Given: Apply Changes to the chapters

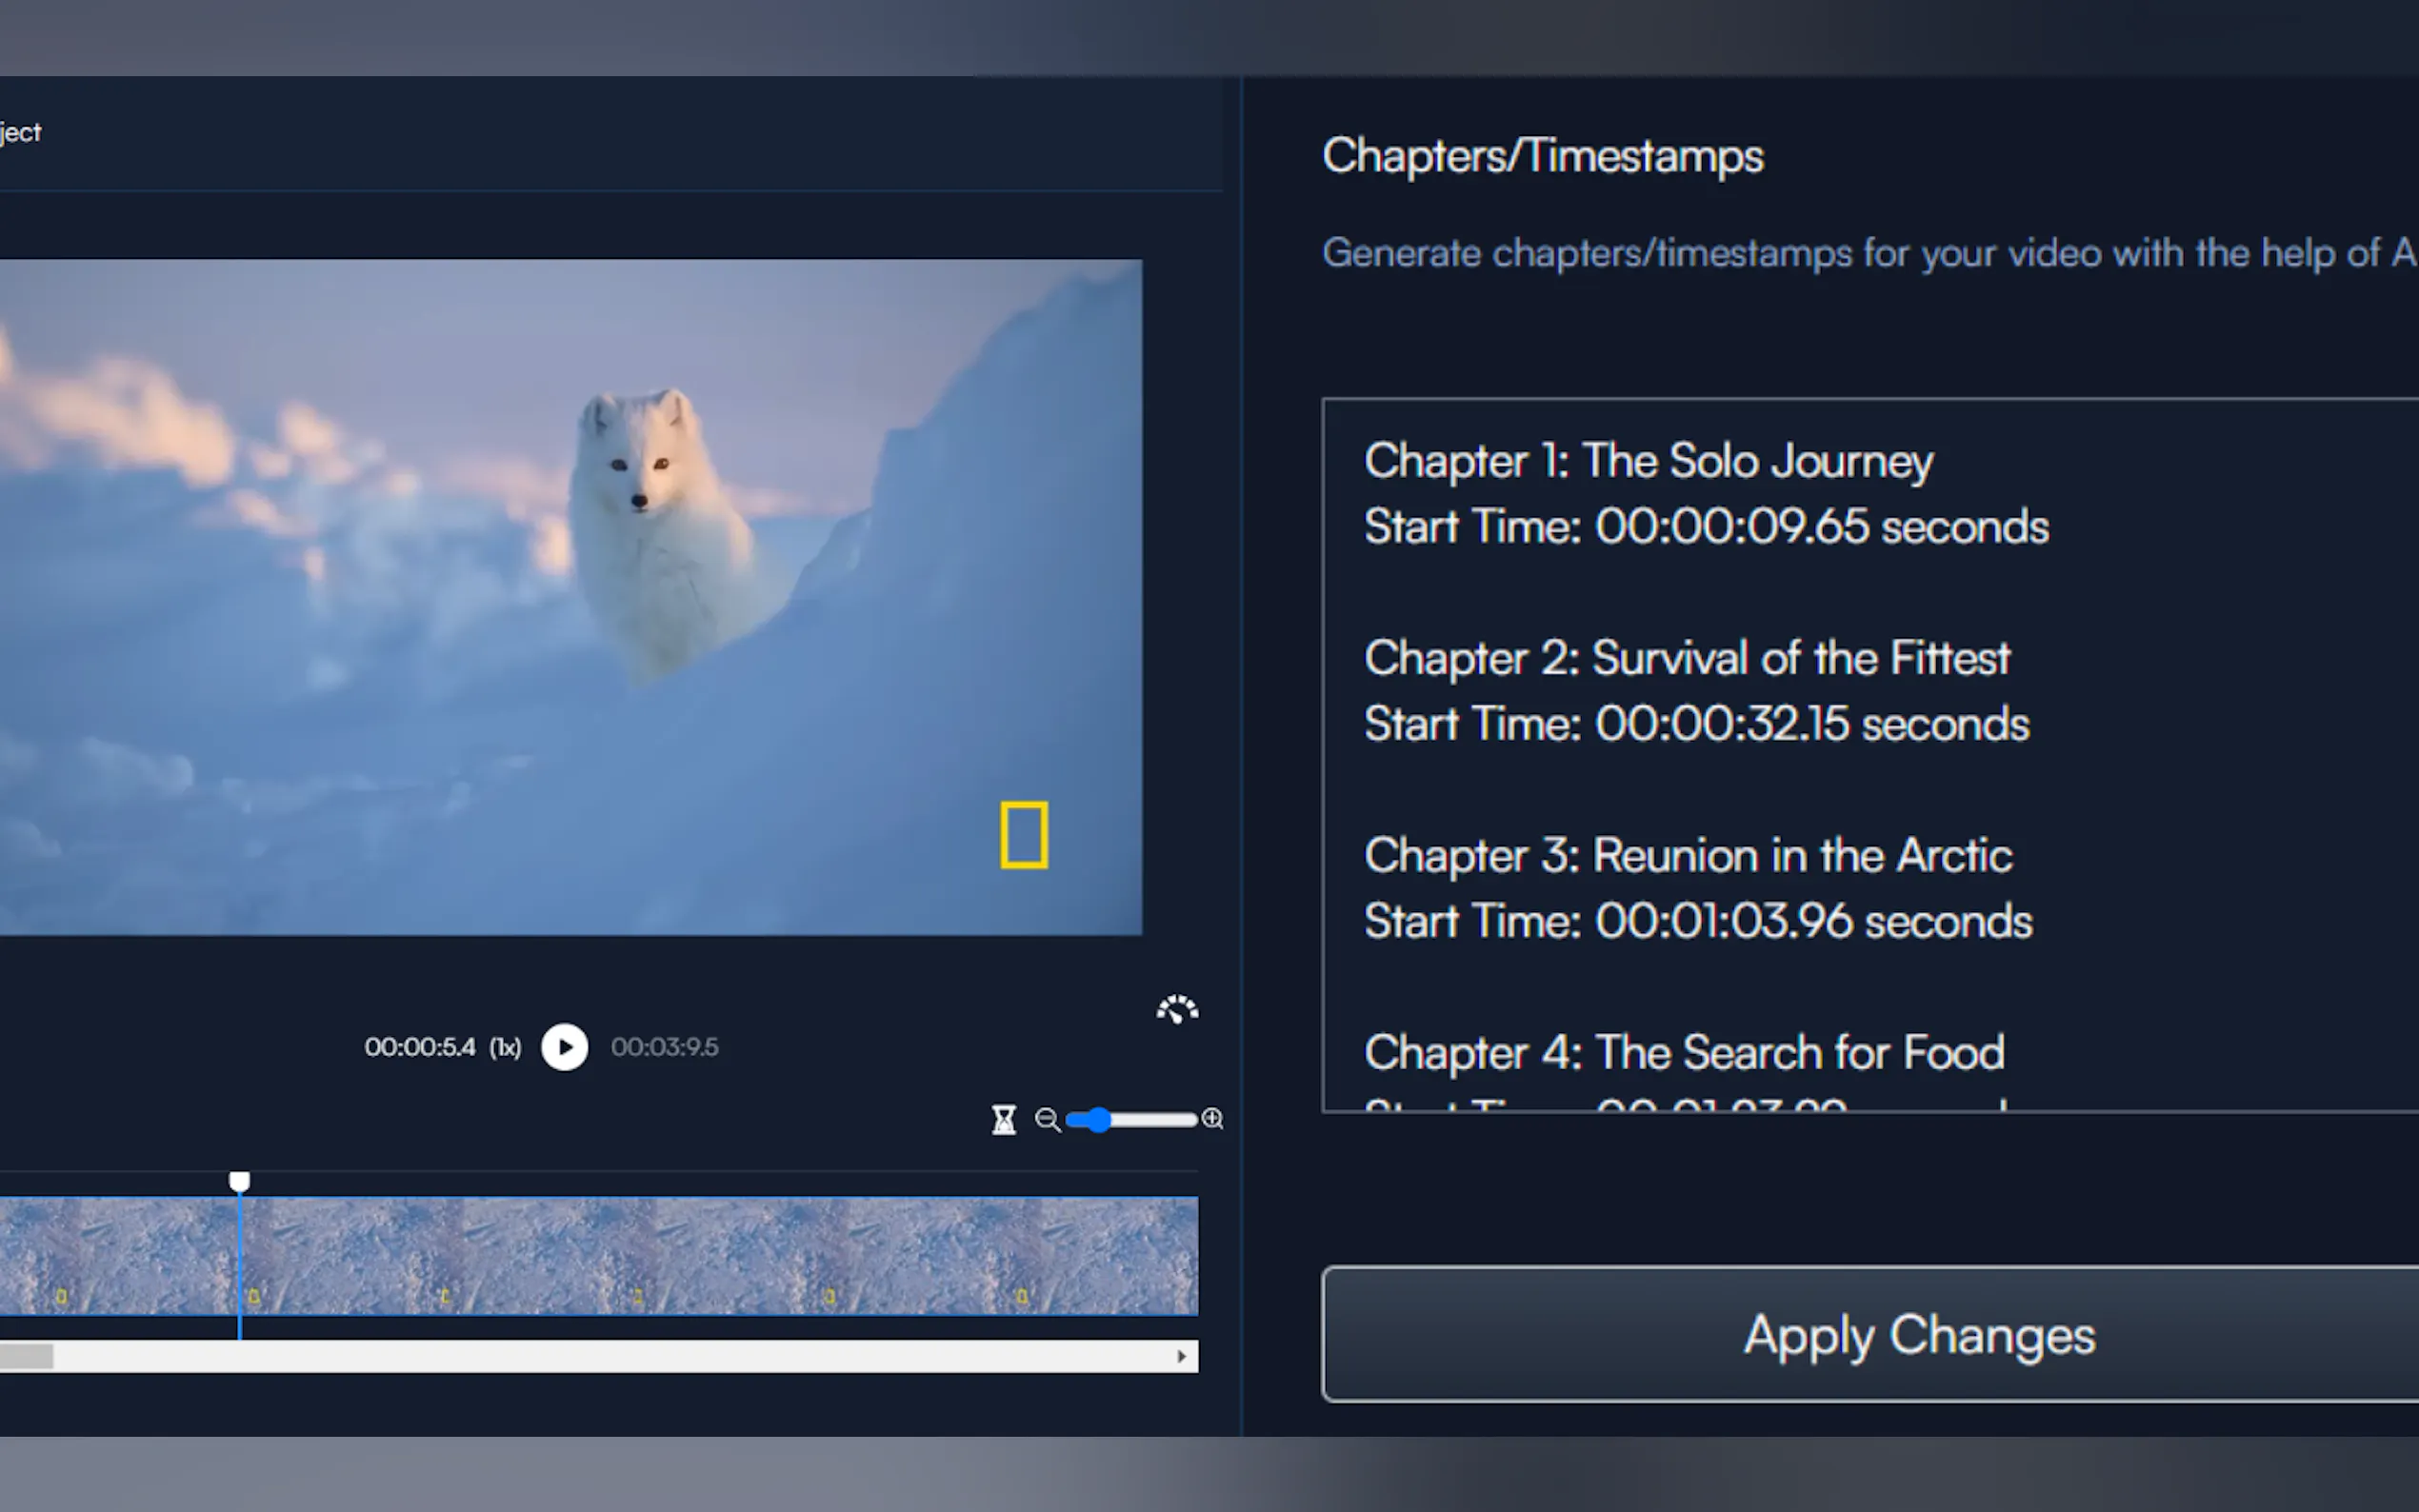Looking at the screenshot, I should [1917, 1334].
